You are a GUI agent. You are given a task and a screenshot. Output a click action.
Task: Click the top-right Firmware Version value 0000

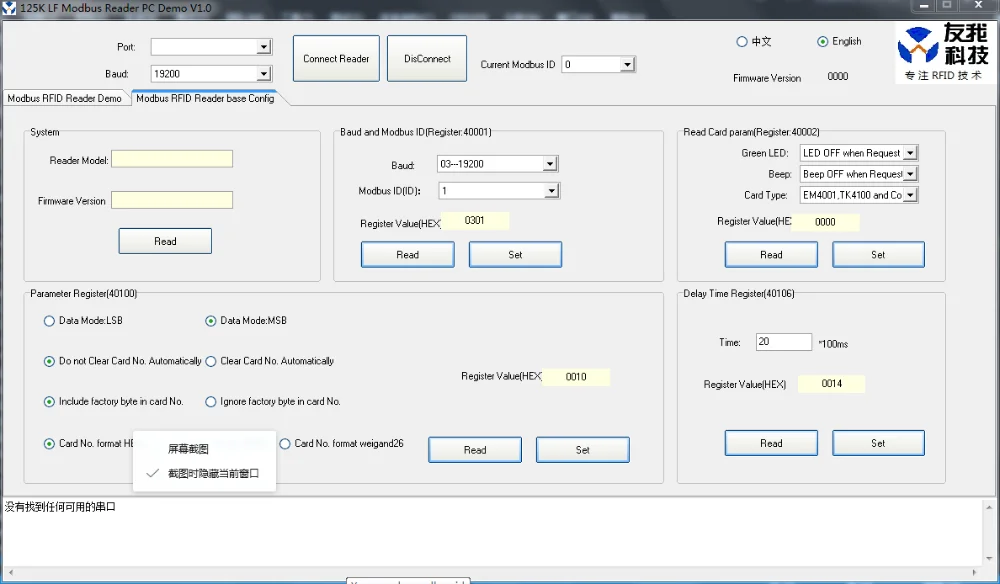coord(838,77)
